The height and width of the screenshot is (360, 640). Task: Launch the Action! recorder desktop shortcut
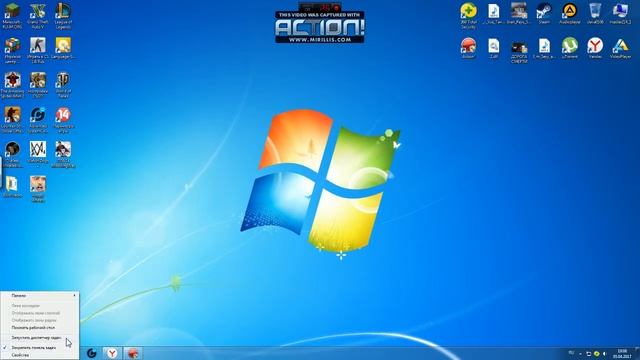[x=469, y=49]
